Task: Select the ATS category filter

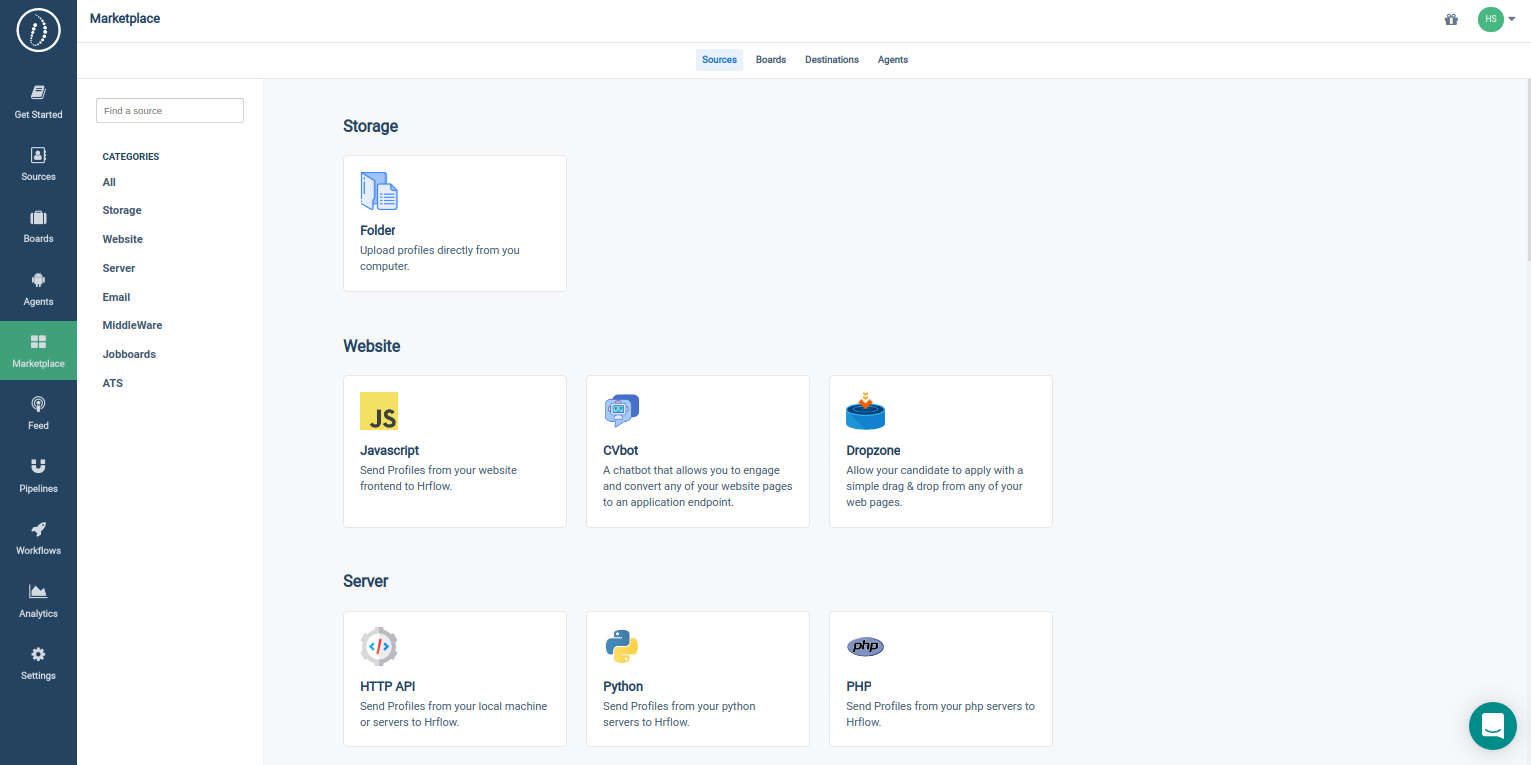Action: point(112,383)
